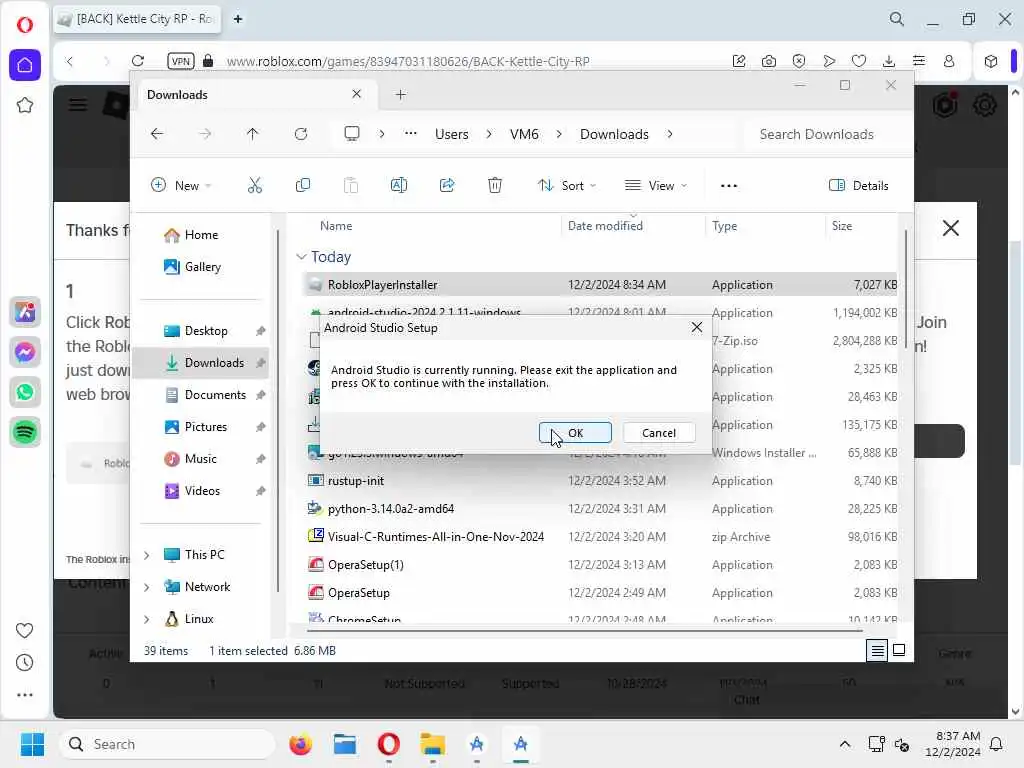
Task: Add a new tab in File Explorer
Action: pyautogui.click(x=400, y=95)
